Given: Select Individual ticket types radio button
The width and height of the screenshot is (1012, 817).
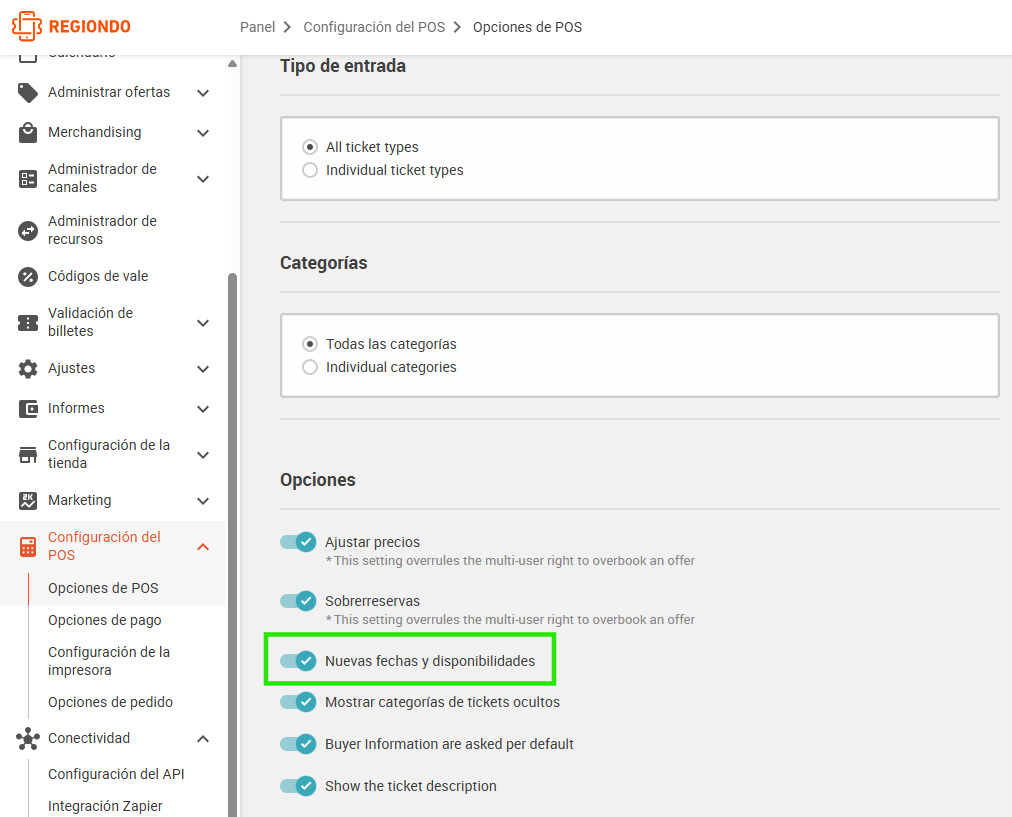Looking at the screenshot, I should click(x=310, y=170).
